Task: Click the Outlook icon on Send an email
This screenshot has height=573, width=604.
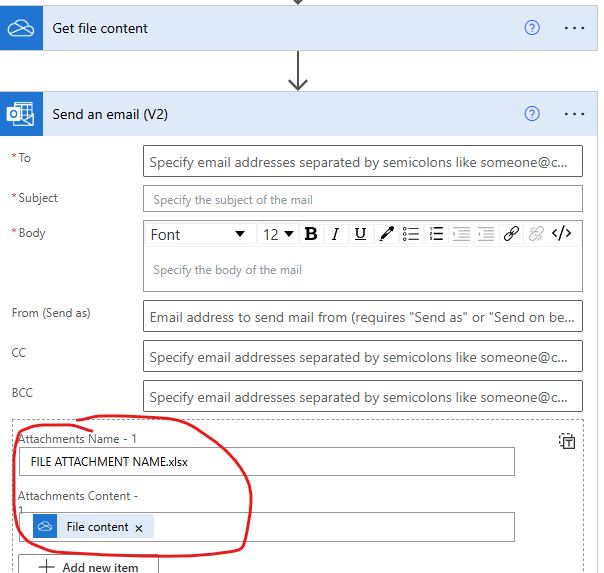Action: [21, 114]
